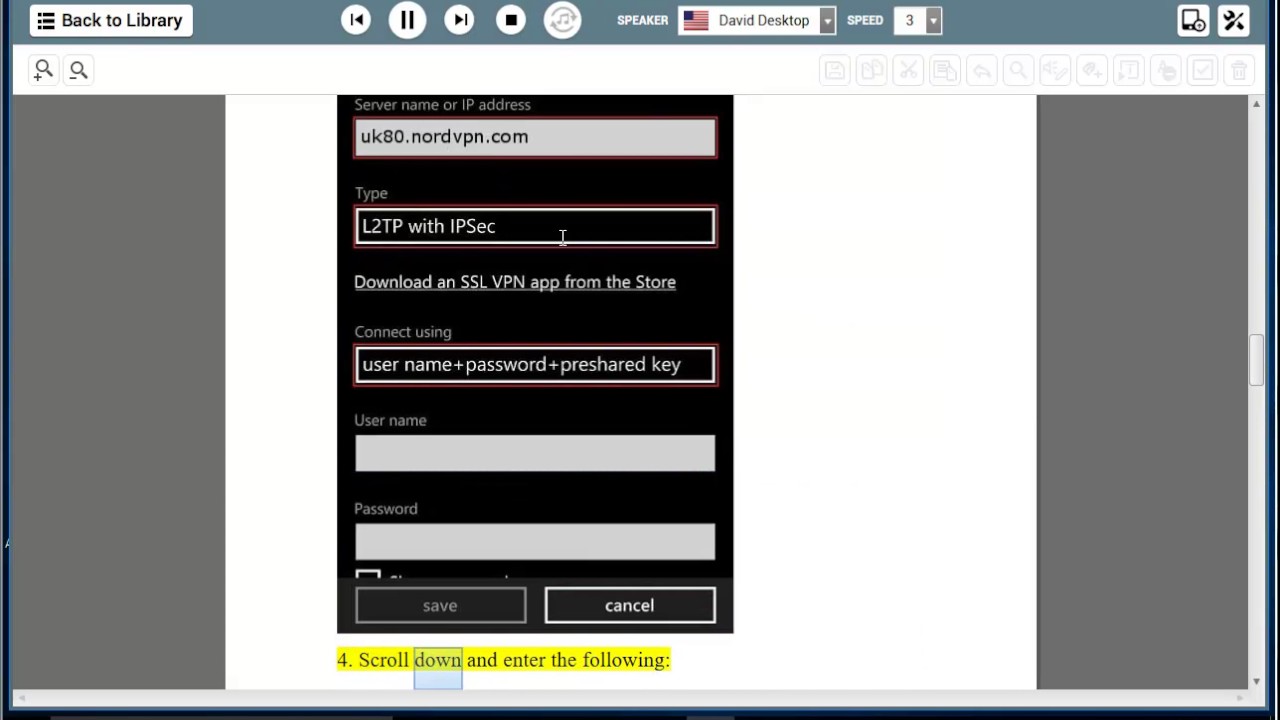Click the 'SPEAKER' label
The image size is (1280, 720).
[x=642, y=20]
